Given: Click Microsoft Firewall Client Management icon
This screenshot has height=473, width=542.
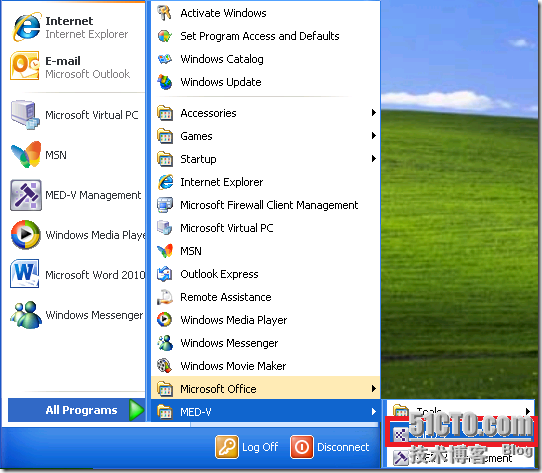Looking at the screenshot, I should (x=165, y=205).
